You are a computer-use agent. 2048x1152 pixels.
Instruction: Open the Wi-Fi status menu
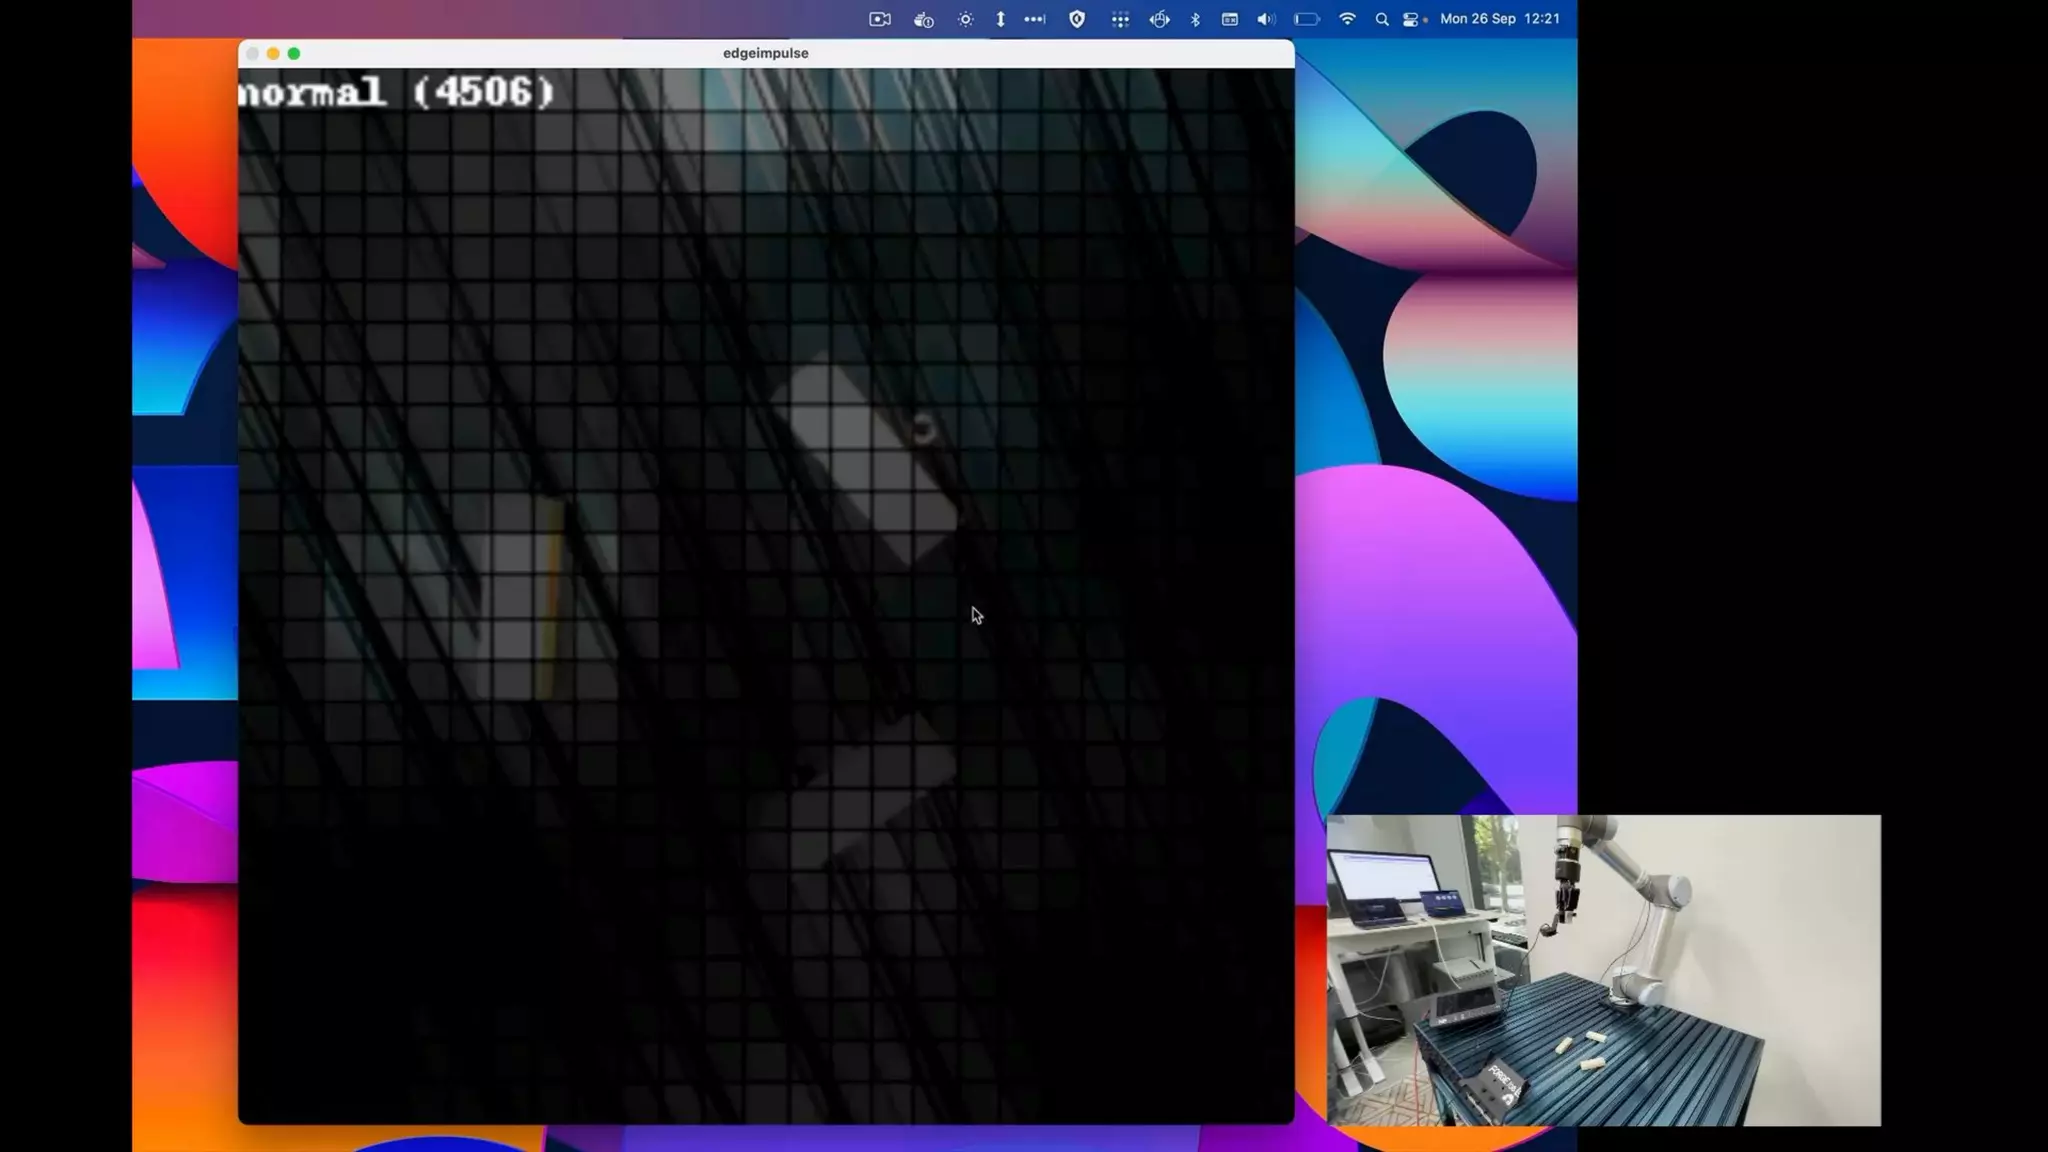[x=1347, y=19]
